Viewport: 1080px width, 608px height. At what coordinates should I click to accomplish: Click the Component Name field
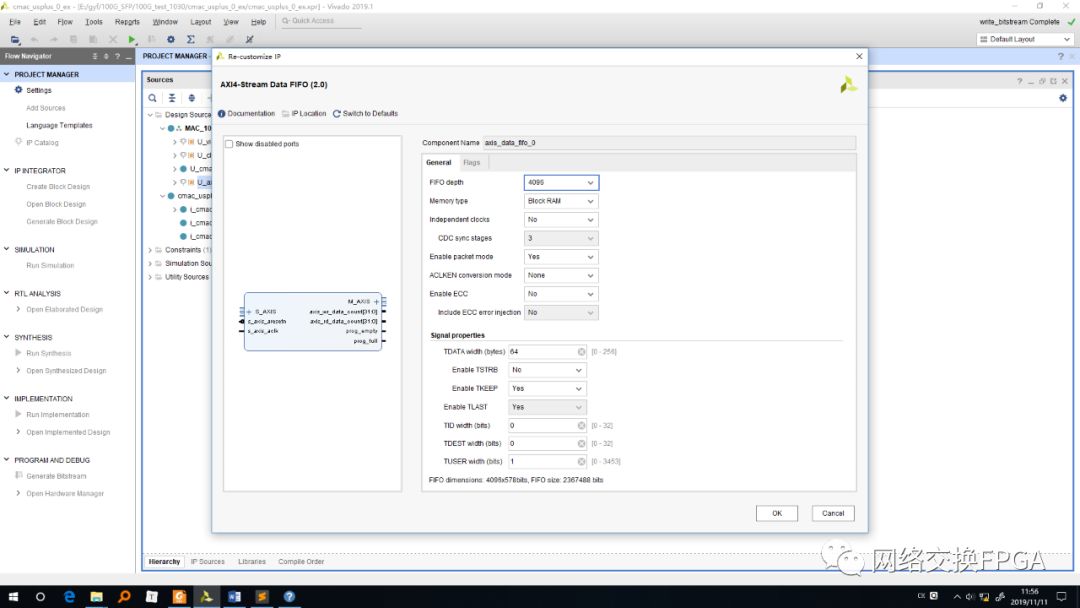tap(669, 143)
